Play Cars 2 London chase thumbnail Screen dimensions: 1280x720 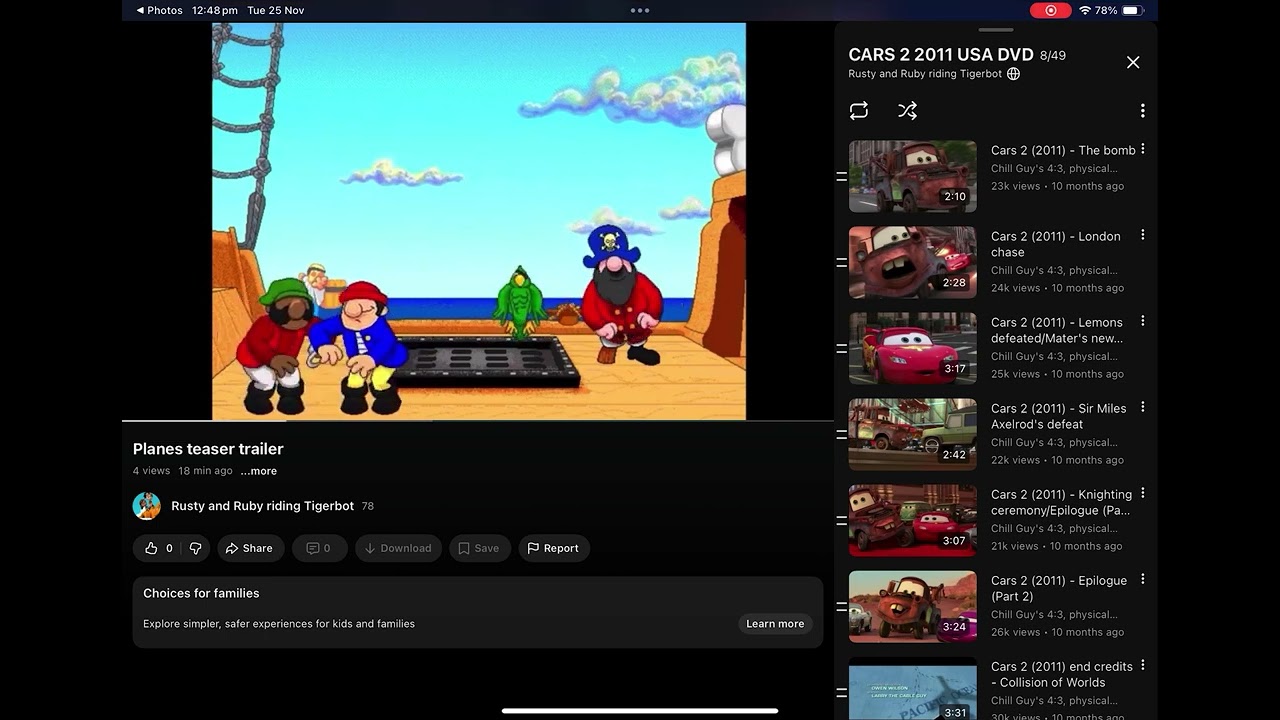tap(913, 262)
